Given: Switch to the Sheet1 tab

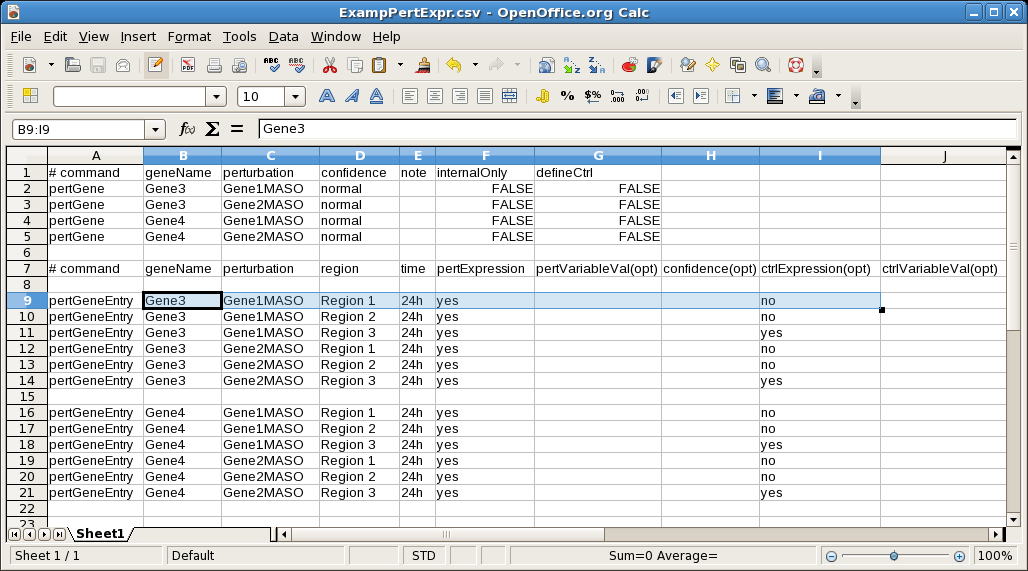Looking at the screenshot, I should 100,534.
